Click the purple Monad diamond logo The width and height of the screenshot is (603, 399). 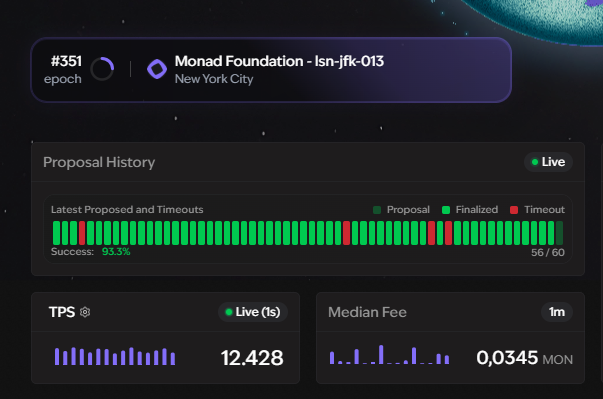pyautogui.click(x=157, y=69)
